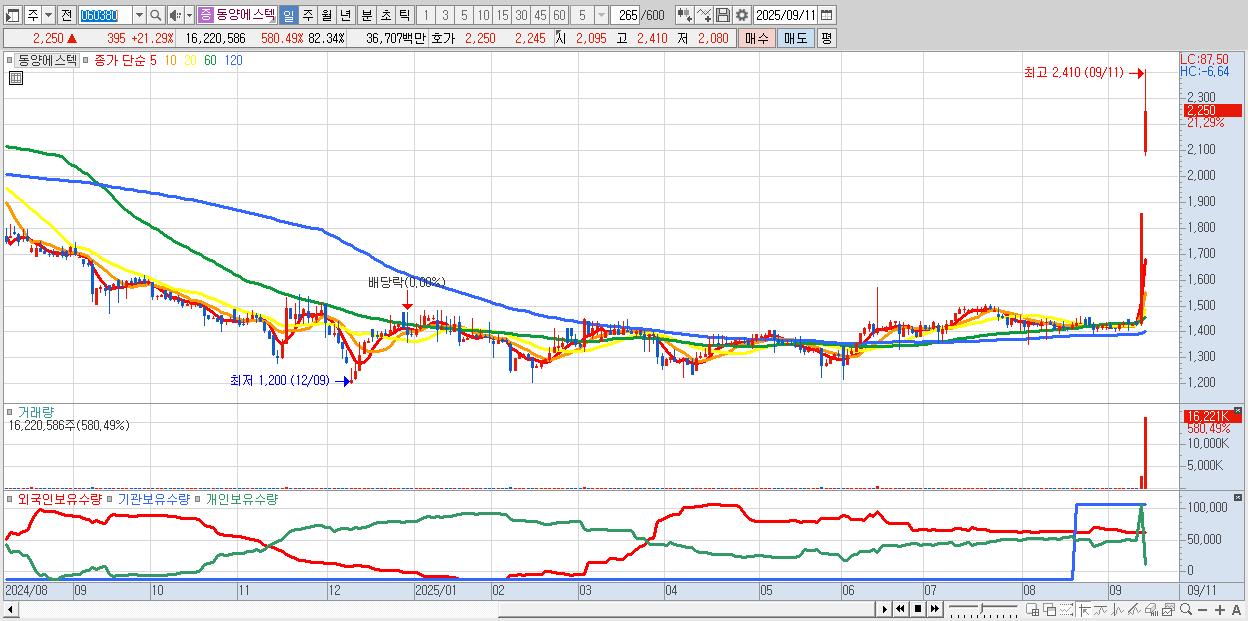Screen dimensions: 1248x621
Task: Toggle the 전 button in toolbar
Action: 66,15
